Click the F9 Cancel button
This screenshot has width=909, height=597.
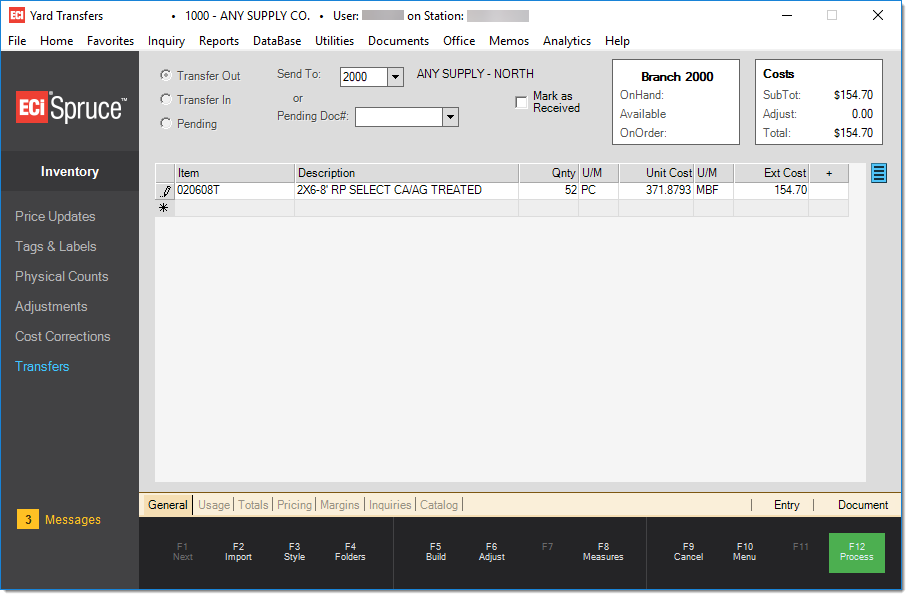(691, 554)
